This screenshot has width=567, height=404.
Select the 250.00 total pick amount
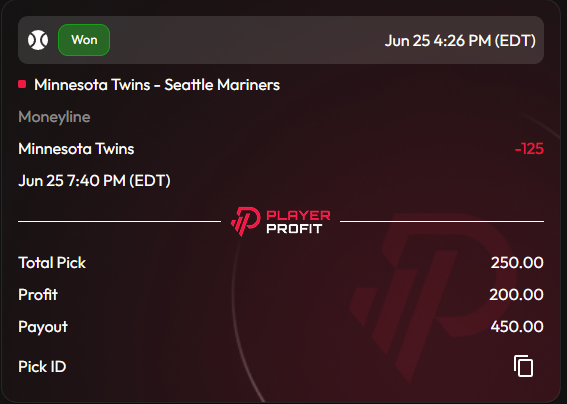click(x=517, y=263)
